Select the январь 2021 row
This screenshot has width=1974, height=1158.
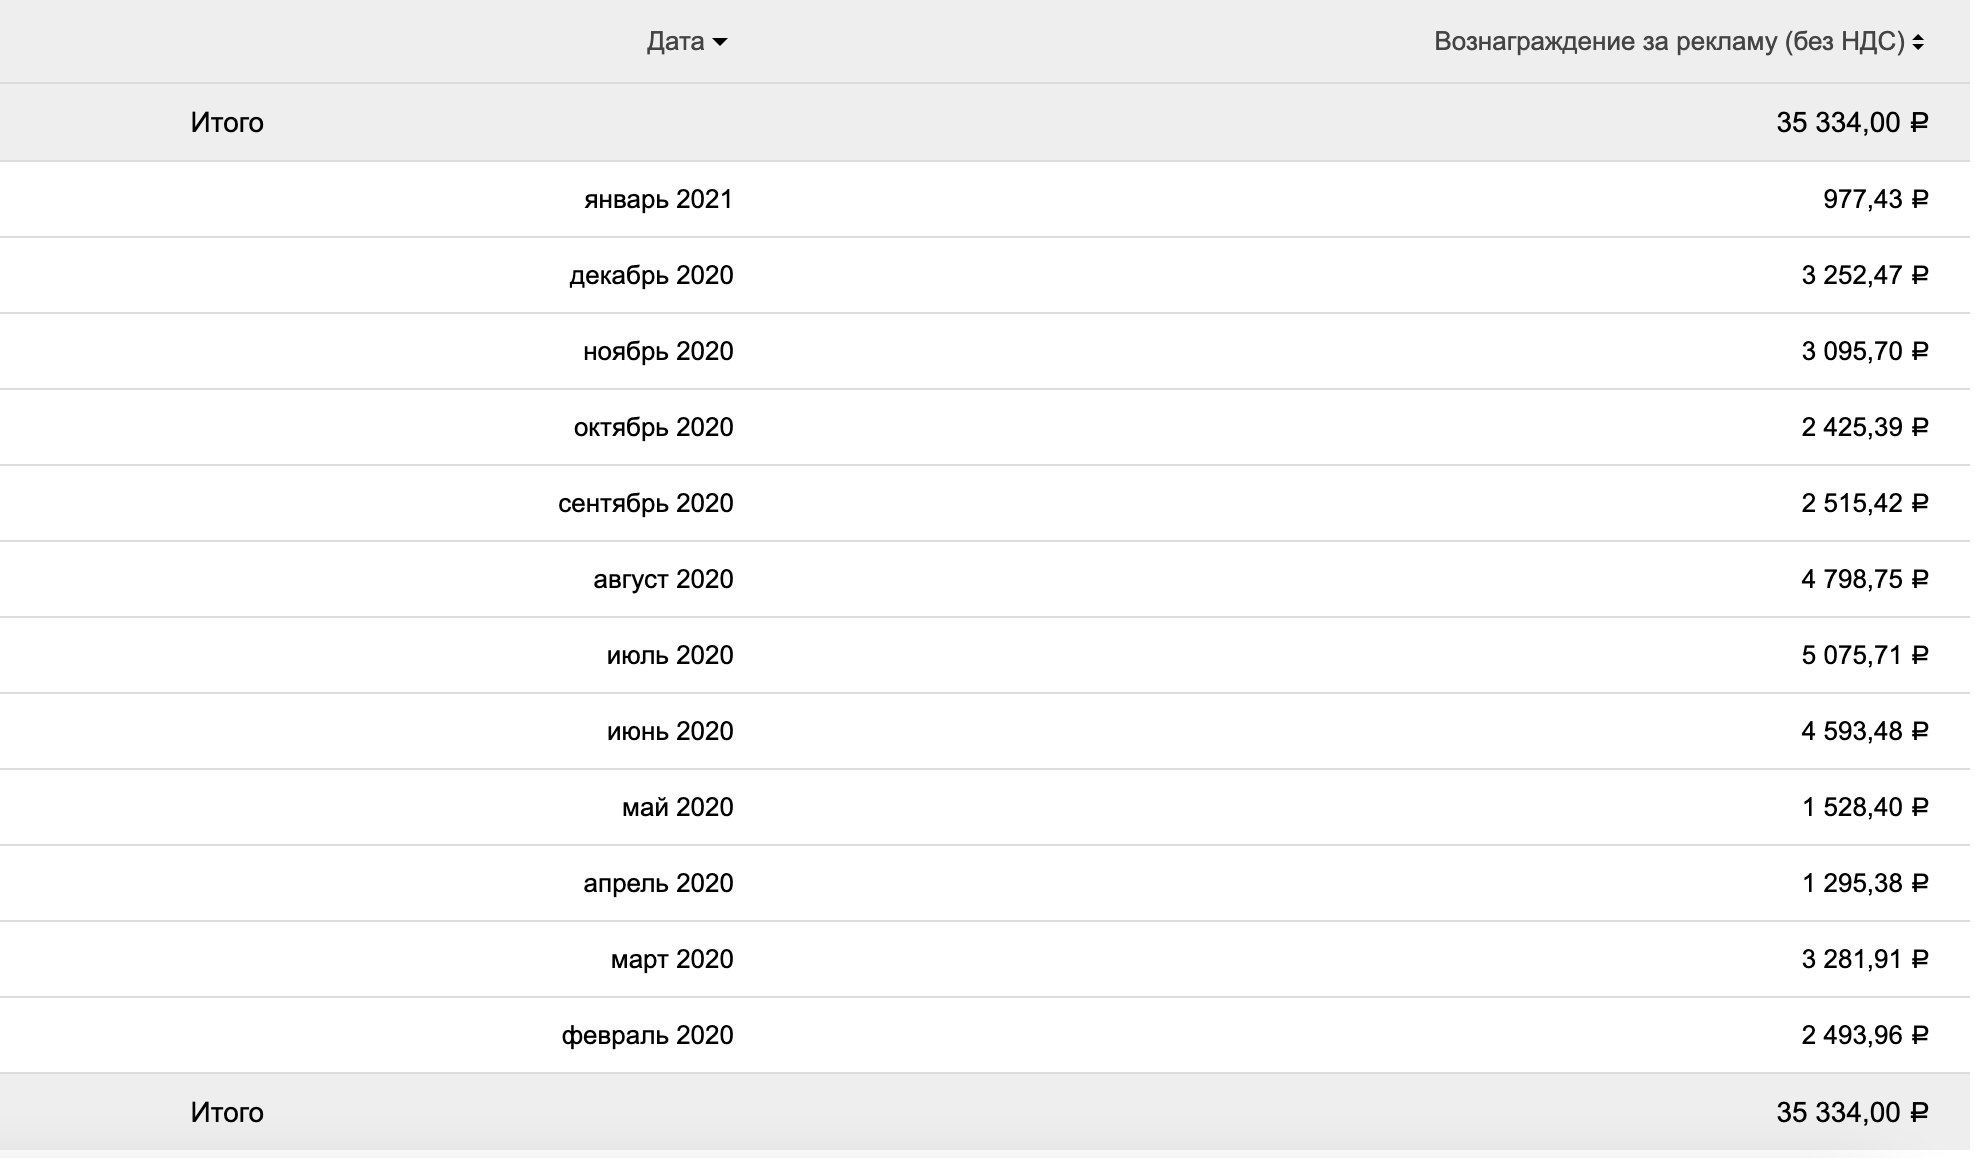click(658, 199)
